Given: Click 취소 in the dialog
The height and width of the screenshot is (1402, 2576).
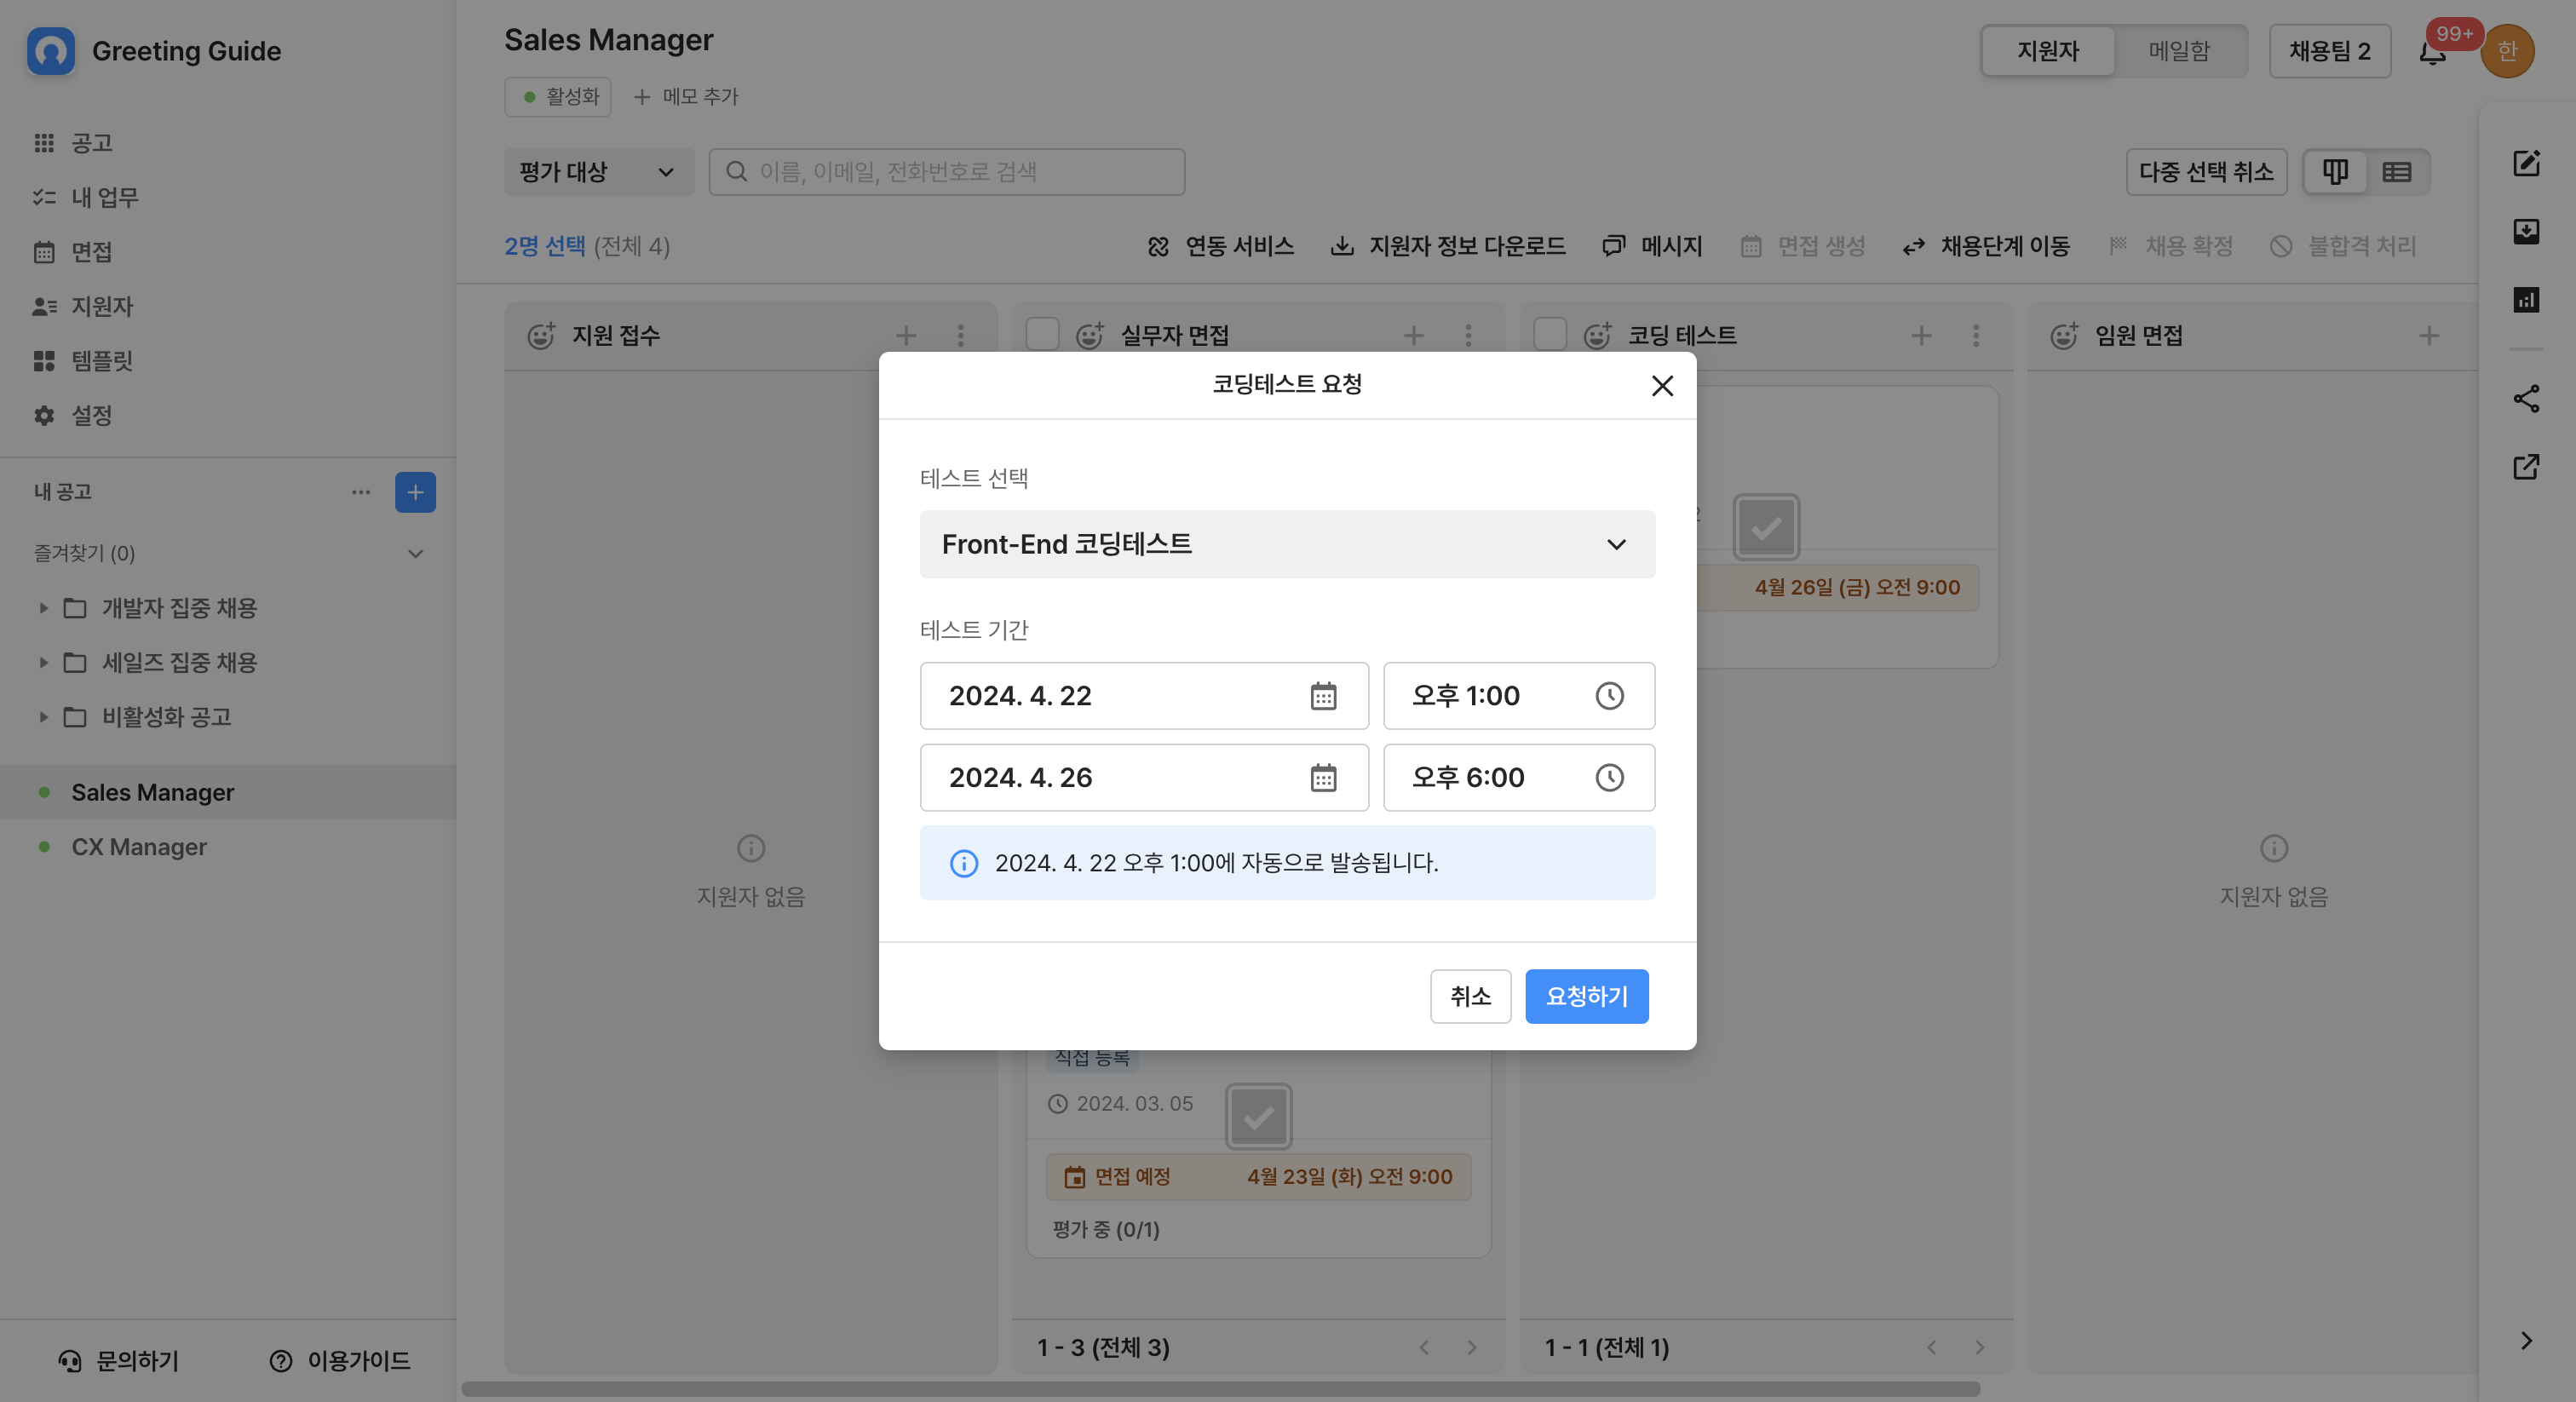Looking at the screenshot, I should click(1470, 997).
